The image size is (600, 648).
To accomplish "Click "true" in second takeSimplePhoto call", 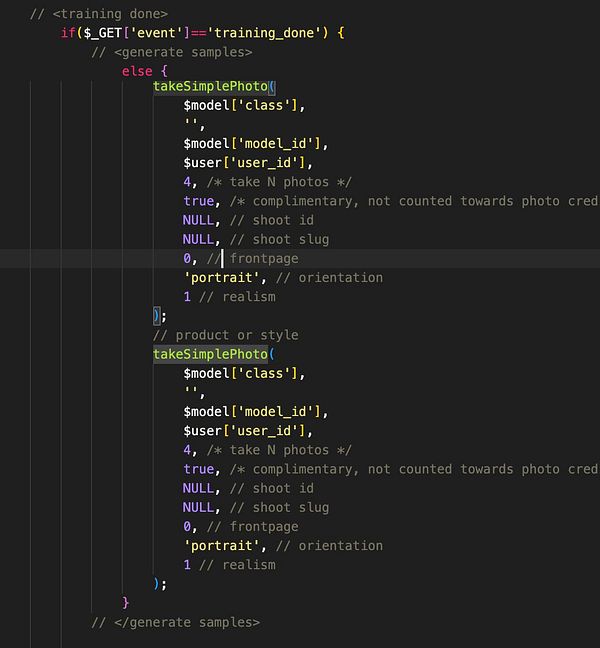I will tap(199, 469).
